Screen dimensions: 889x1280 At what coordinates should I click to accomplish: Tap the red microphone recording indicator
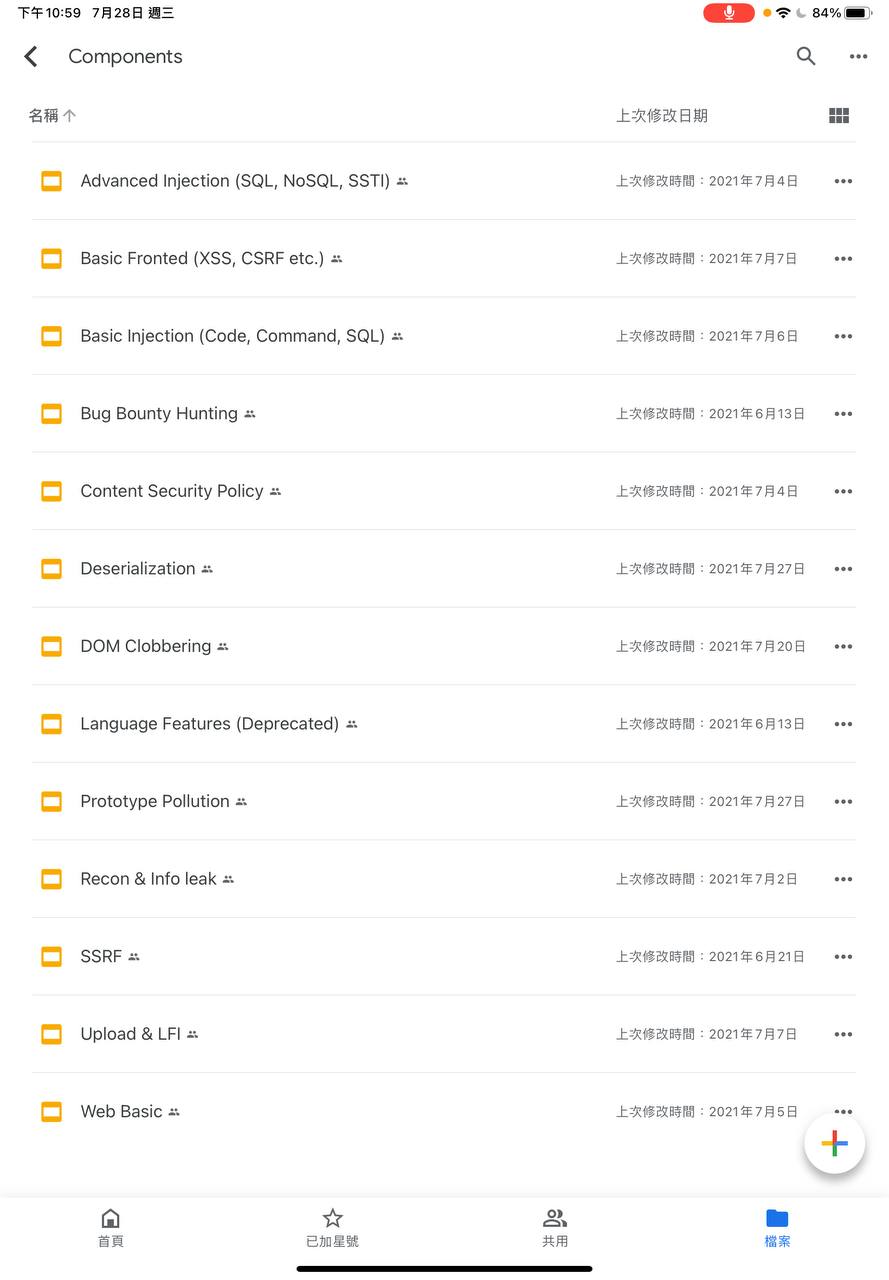[x=729, y=13]
